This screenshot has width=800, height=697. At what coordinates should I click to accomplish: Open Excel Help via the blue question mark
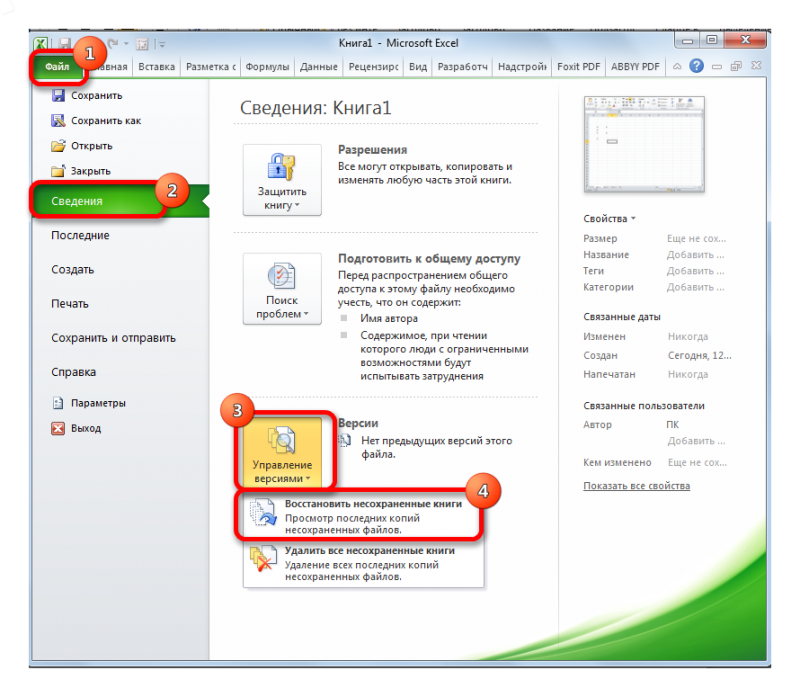click(x=696, y=66)
